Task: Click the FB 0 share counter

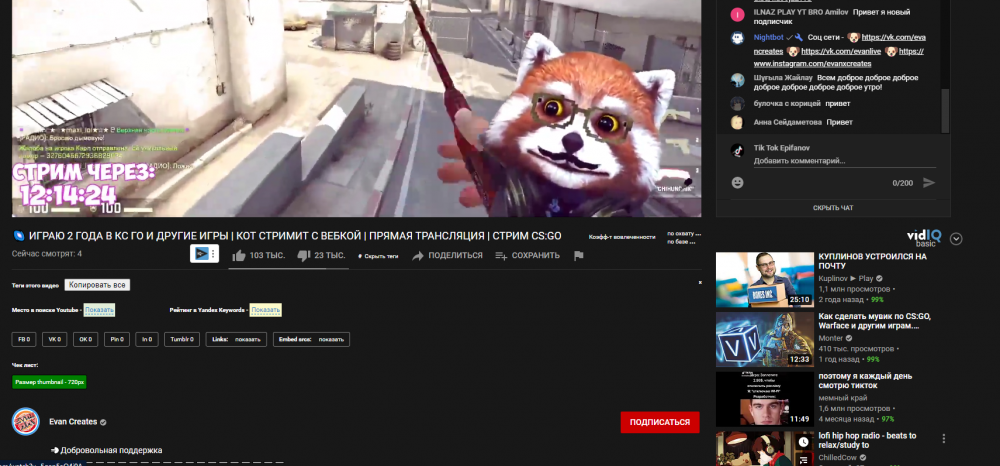Action: coord(24,339)
